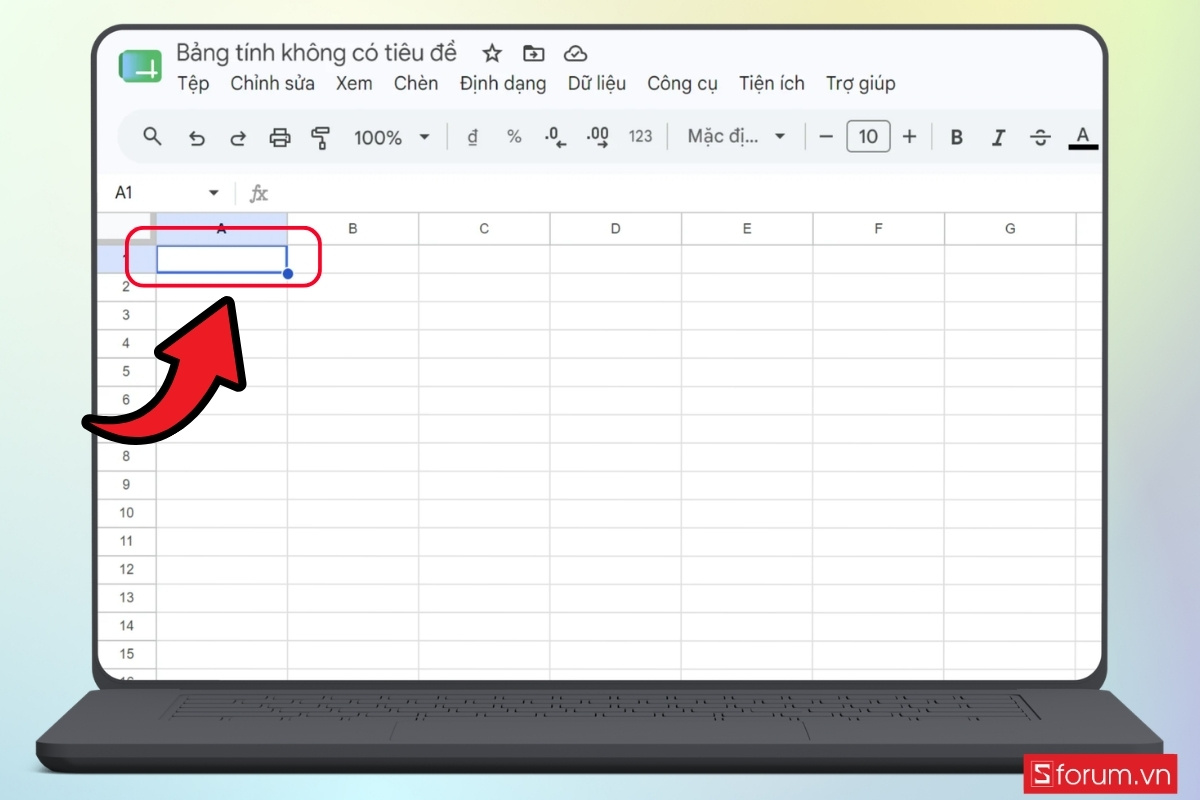Screen dimensions: 1200x800
Task: Undo the last action
Action: pos(197,138)
